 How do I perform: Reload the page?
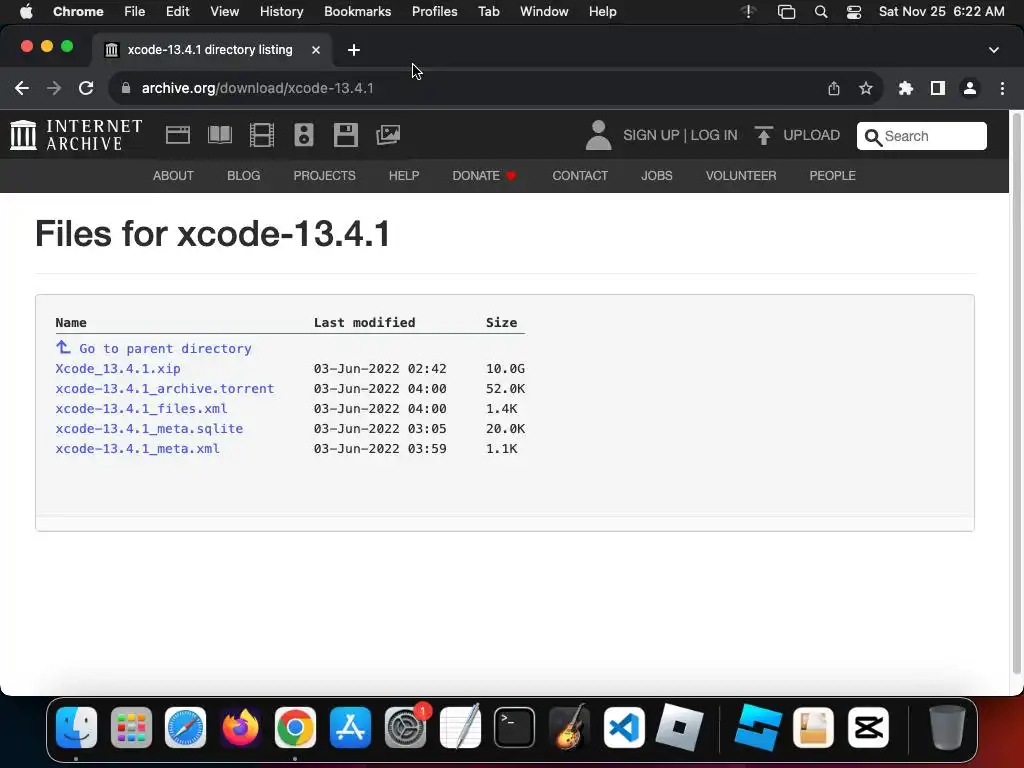click(x=86, y=88)
